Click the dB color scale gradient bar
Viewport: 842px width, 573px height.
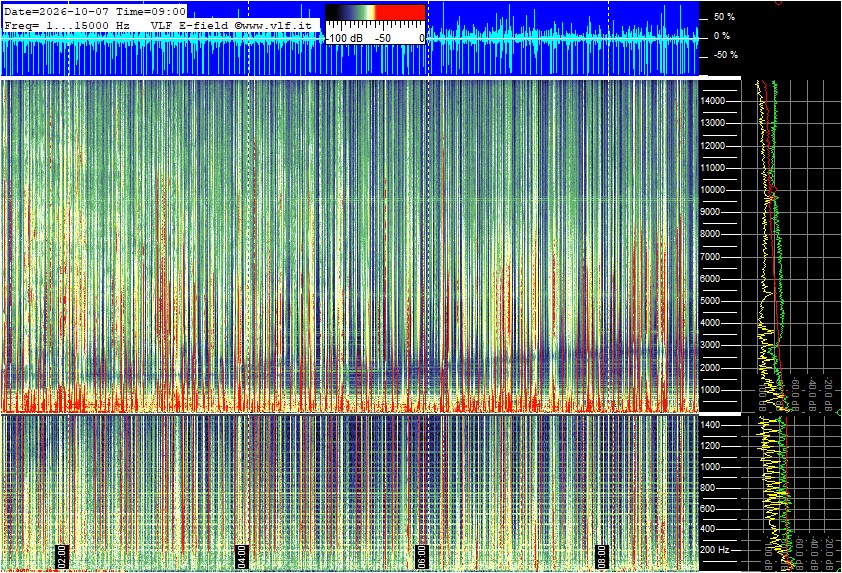pyautogui.click(x=375, y=12)
